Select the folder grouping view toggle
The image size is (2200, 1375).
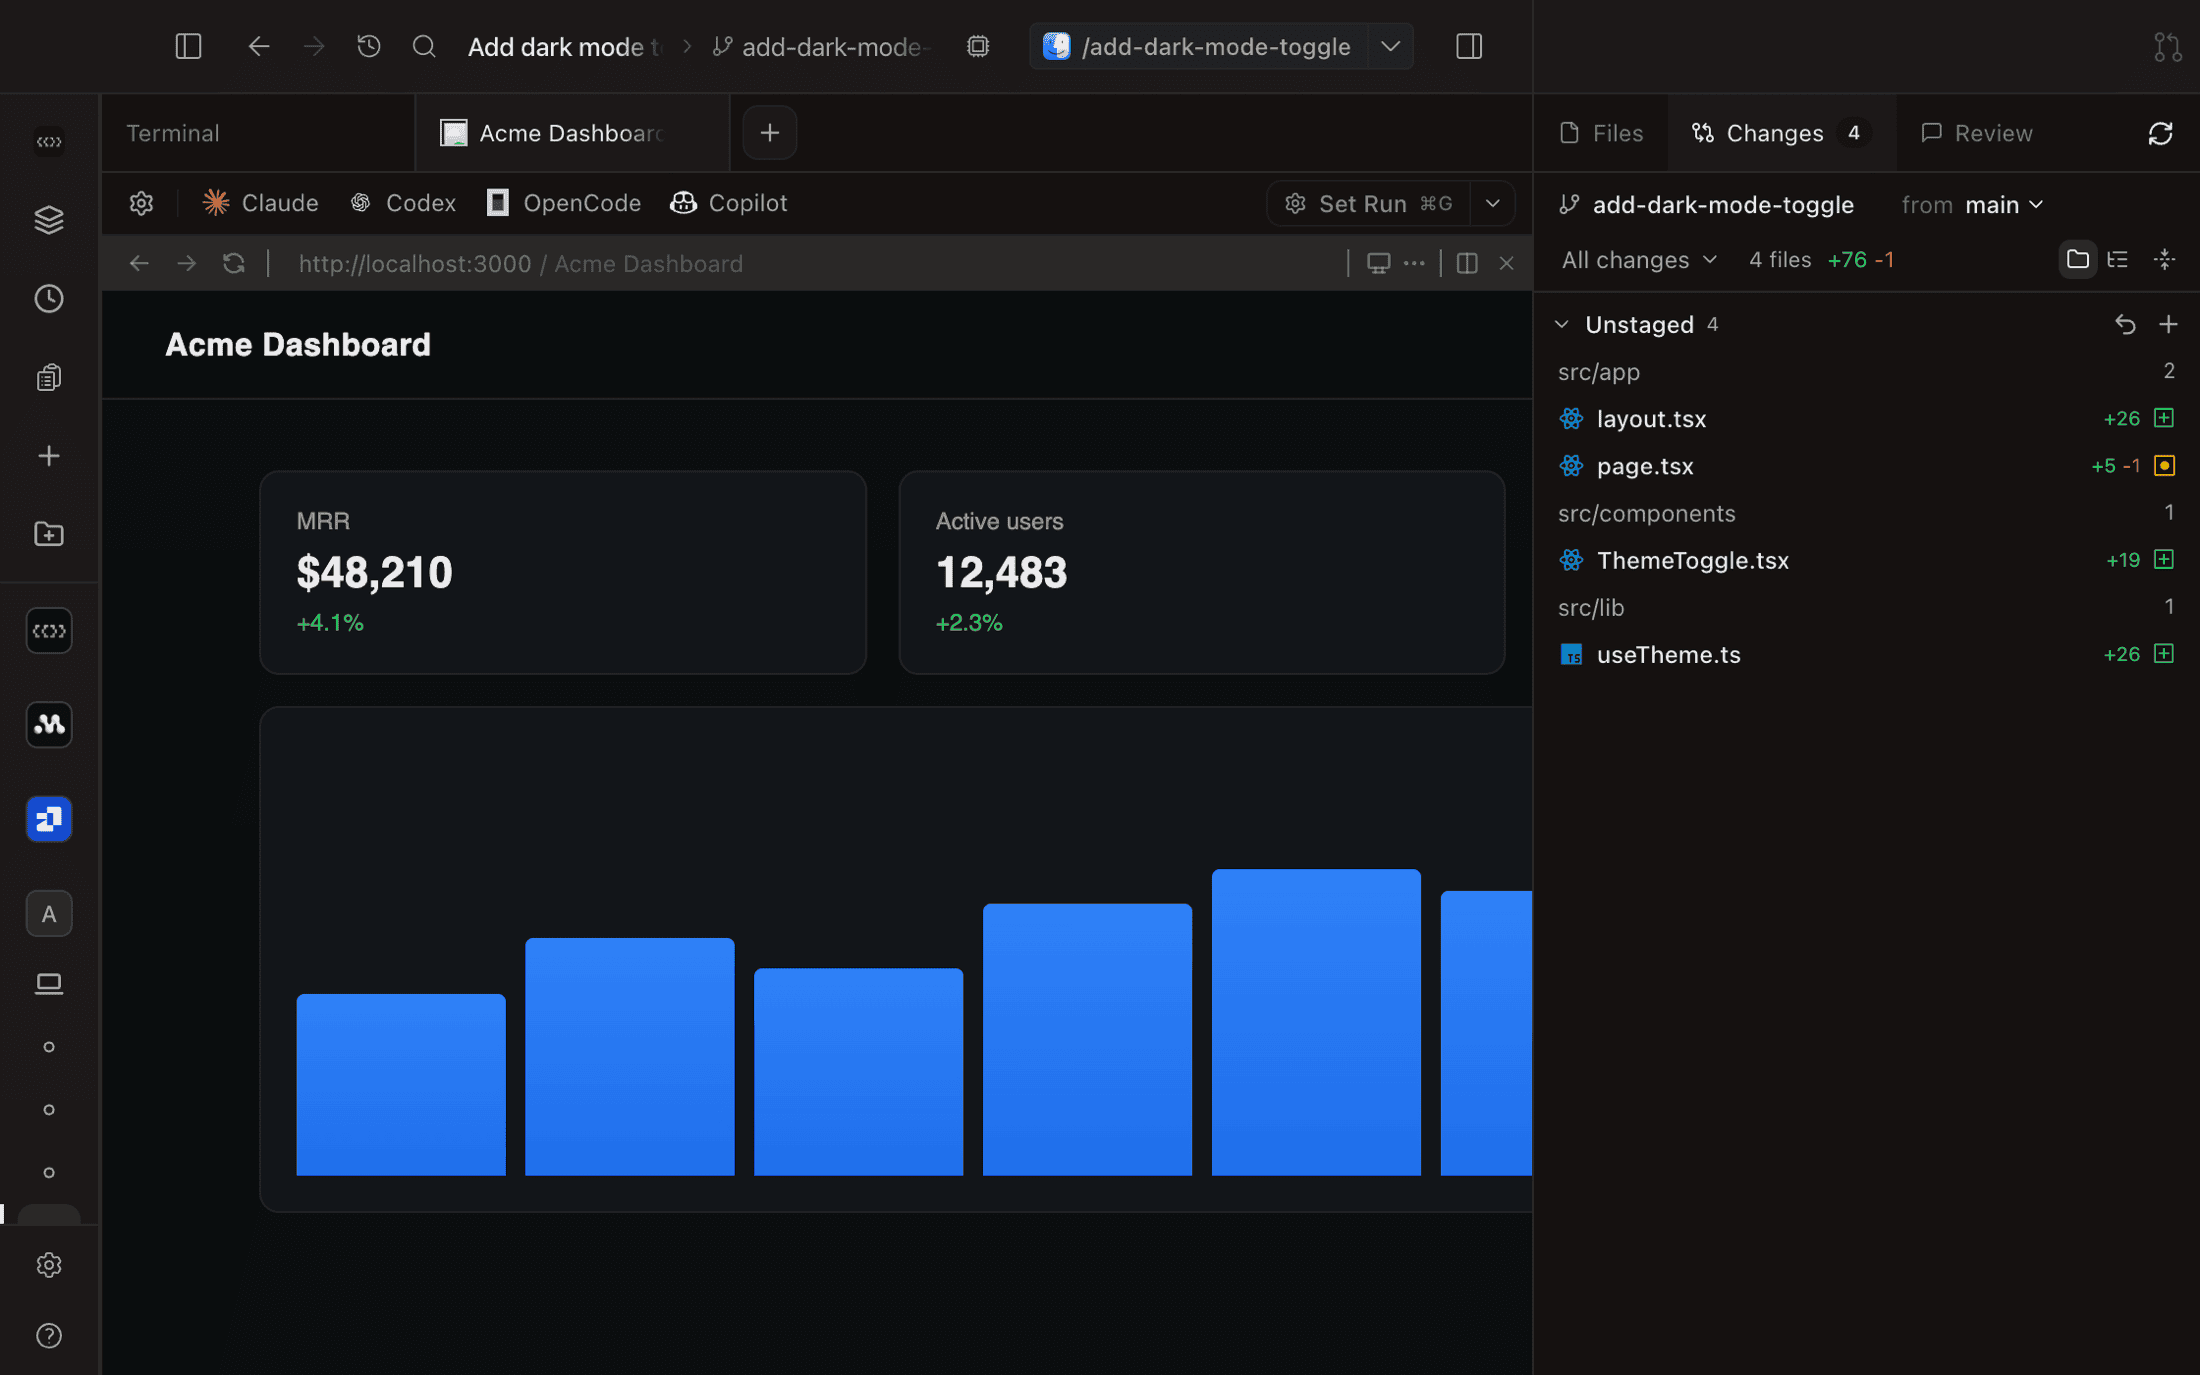2077,260
